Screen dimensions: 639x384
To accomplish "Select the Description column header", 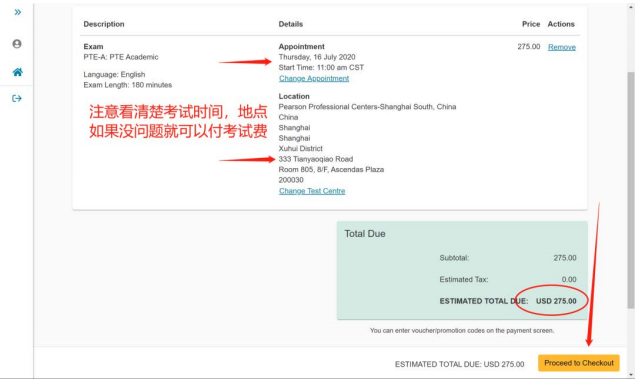I will click(104, 24).
